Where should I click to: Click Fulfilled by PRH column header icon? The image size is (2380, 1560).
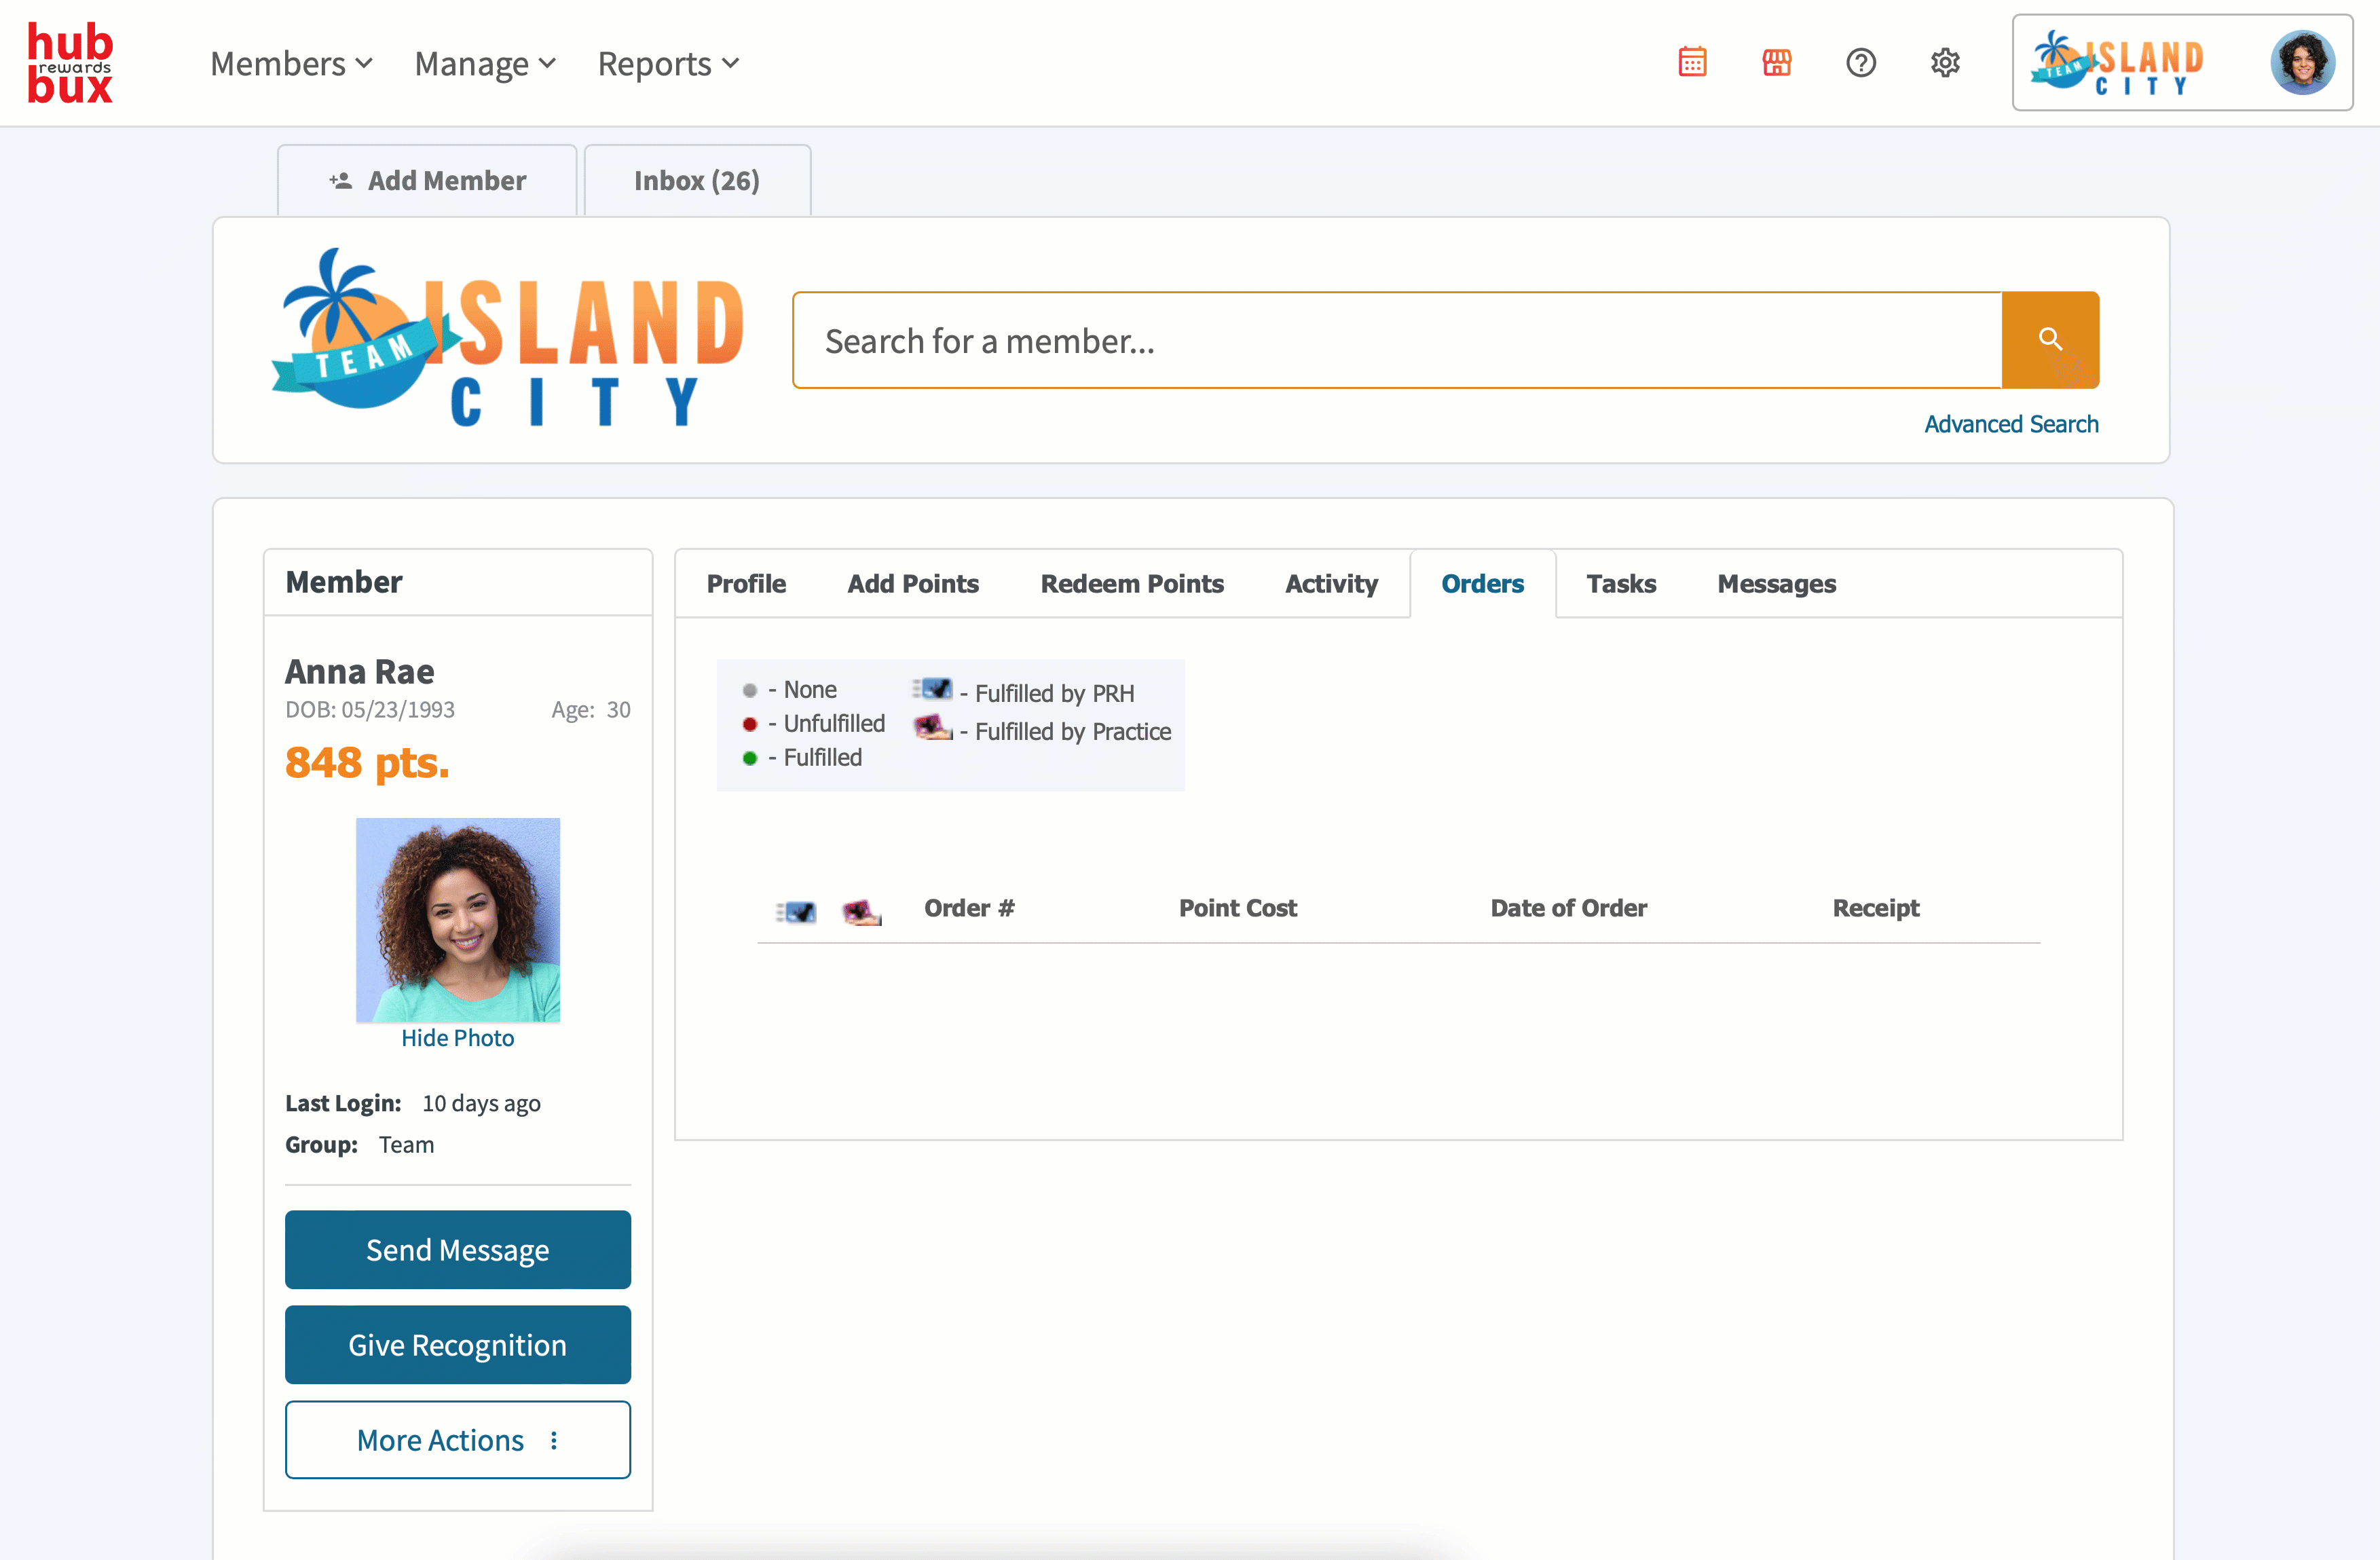point(797,911)
